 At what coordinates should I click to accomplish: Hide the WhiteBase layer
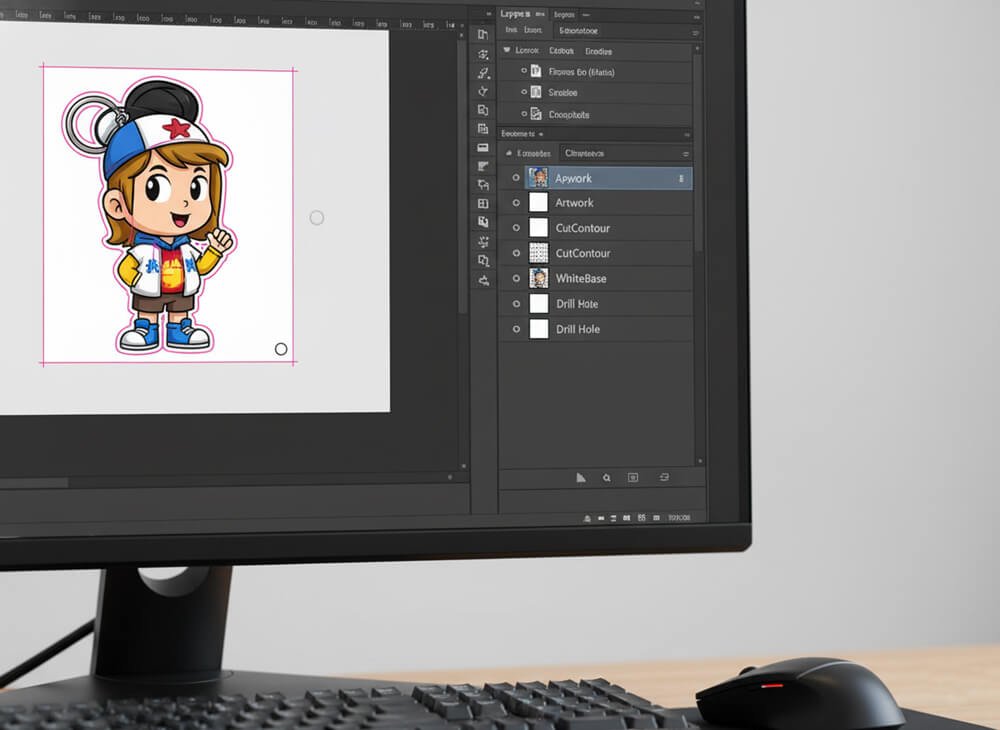point(516,279)
